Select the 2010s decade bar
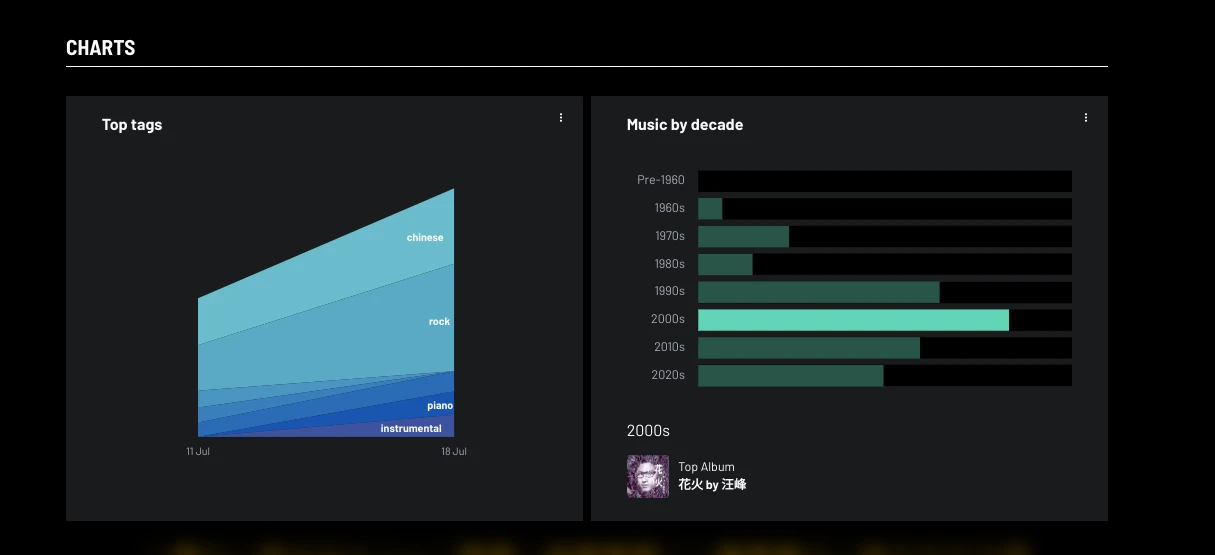The image size is (1215, 555). pos(885,348)
